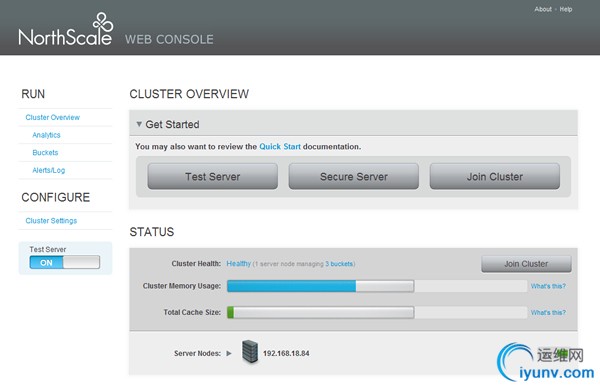Screen dimensions: 600x389
Task: Go to Cluster Overview in sidebar
Action: pos(52,117)
